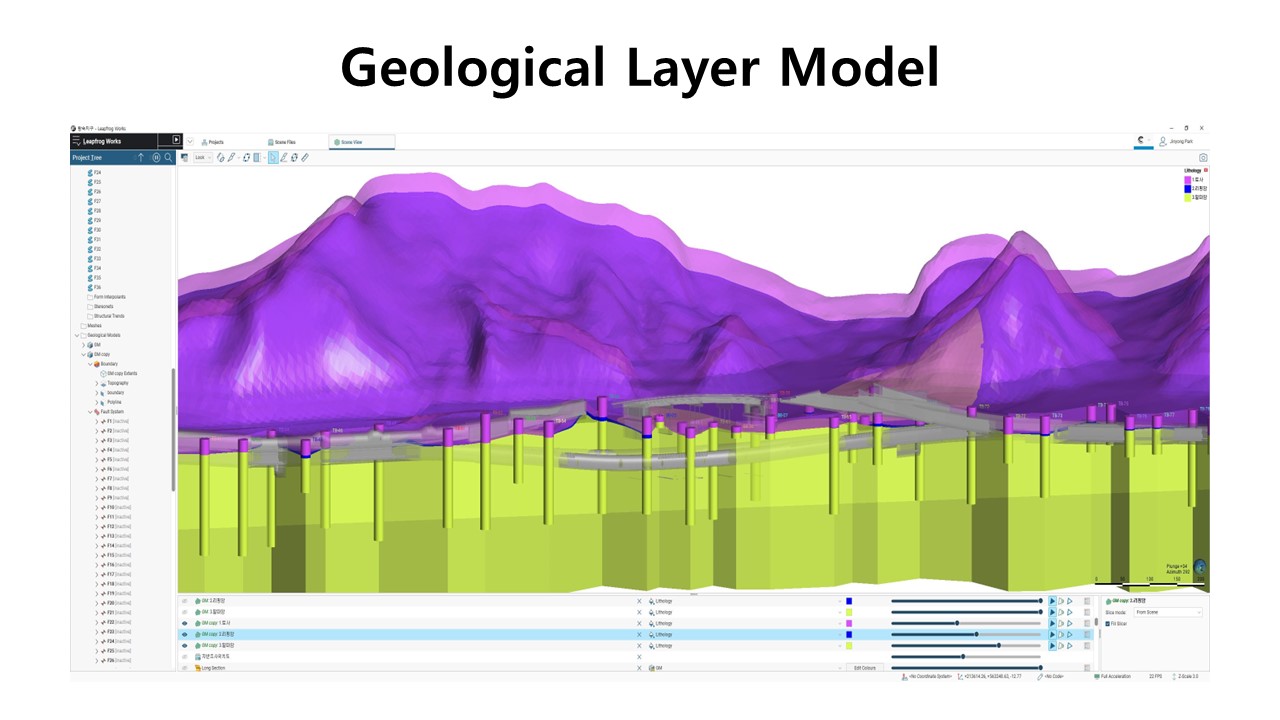
Task: Collapse the Fault System tree node
Action: 90,412
